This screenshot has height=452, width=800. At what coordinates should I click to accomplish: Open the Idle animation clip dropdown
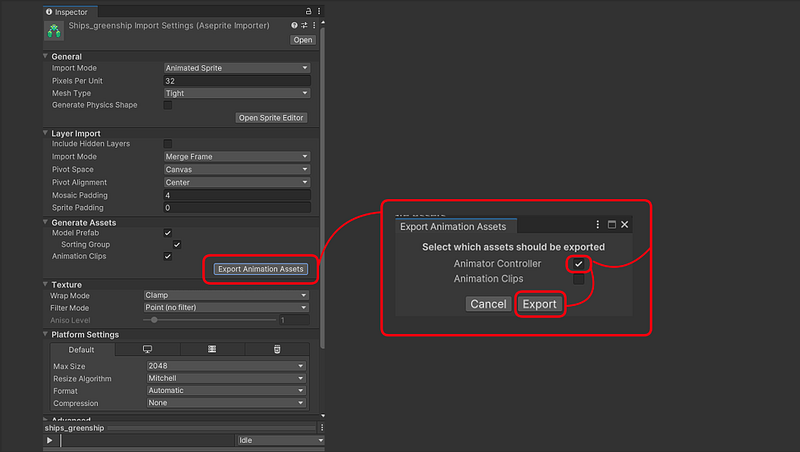click(280, 440)
